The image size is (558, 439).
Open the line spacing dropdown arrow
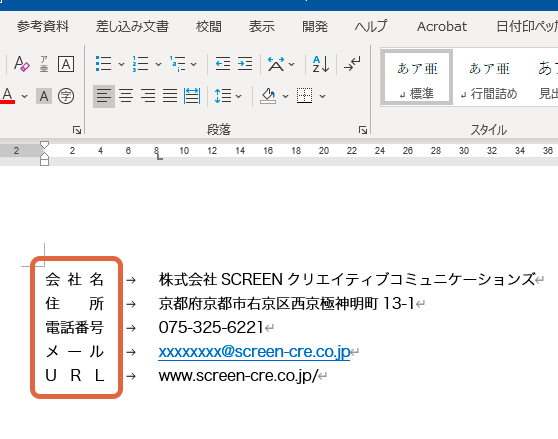point(239,96)
